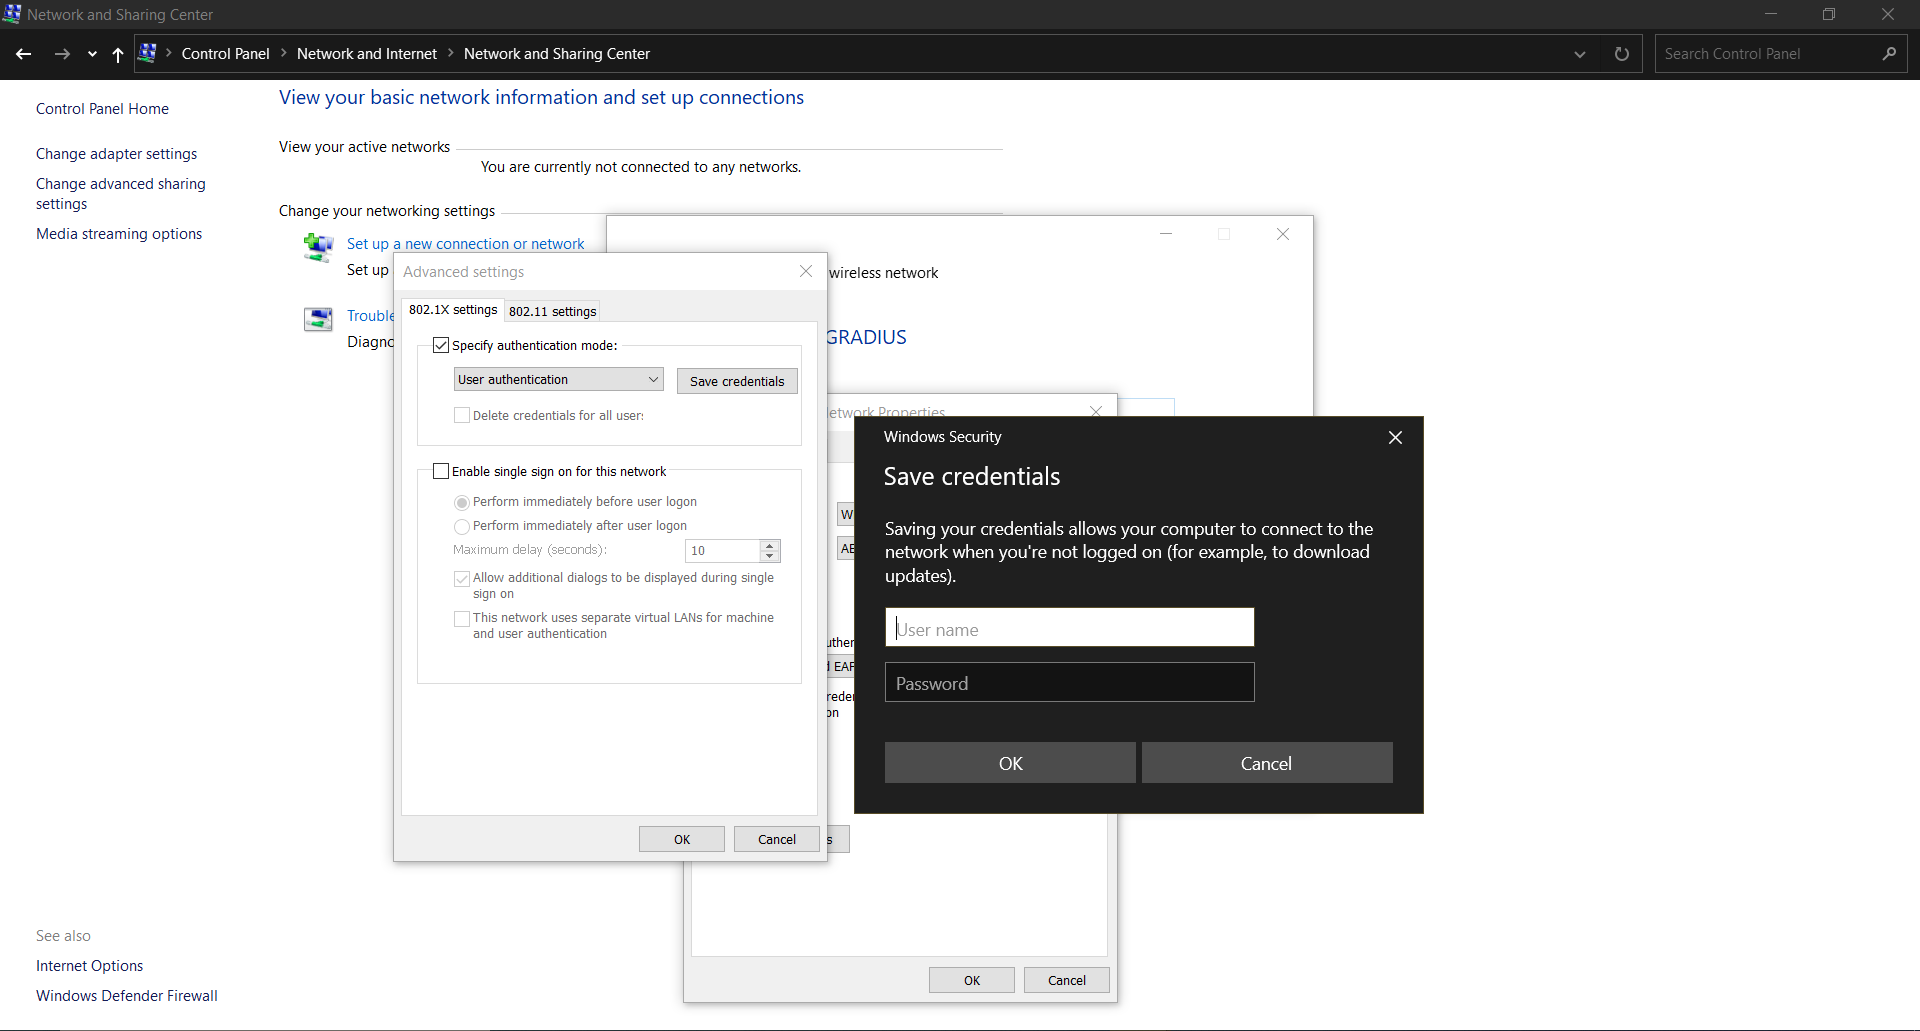Screen dimensions: 1920x1031
Task: Open Change advanced sharing settings
Action: pos(121,194)
